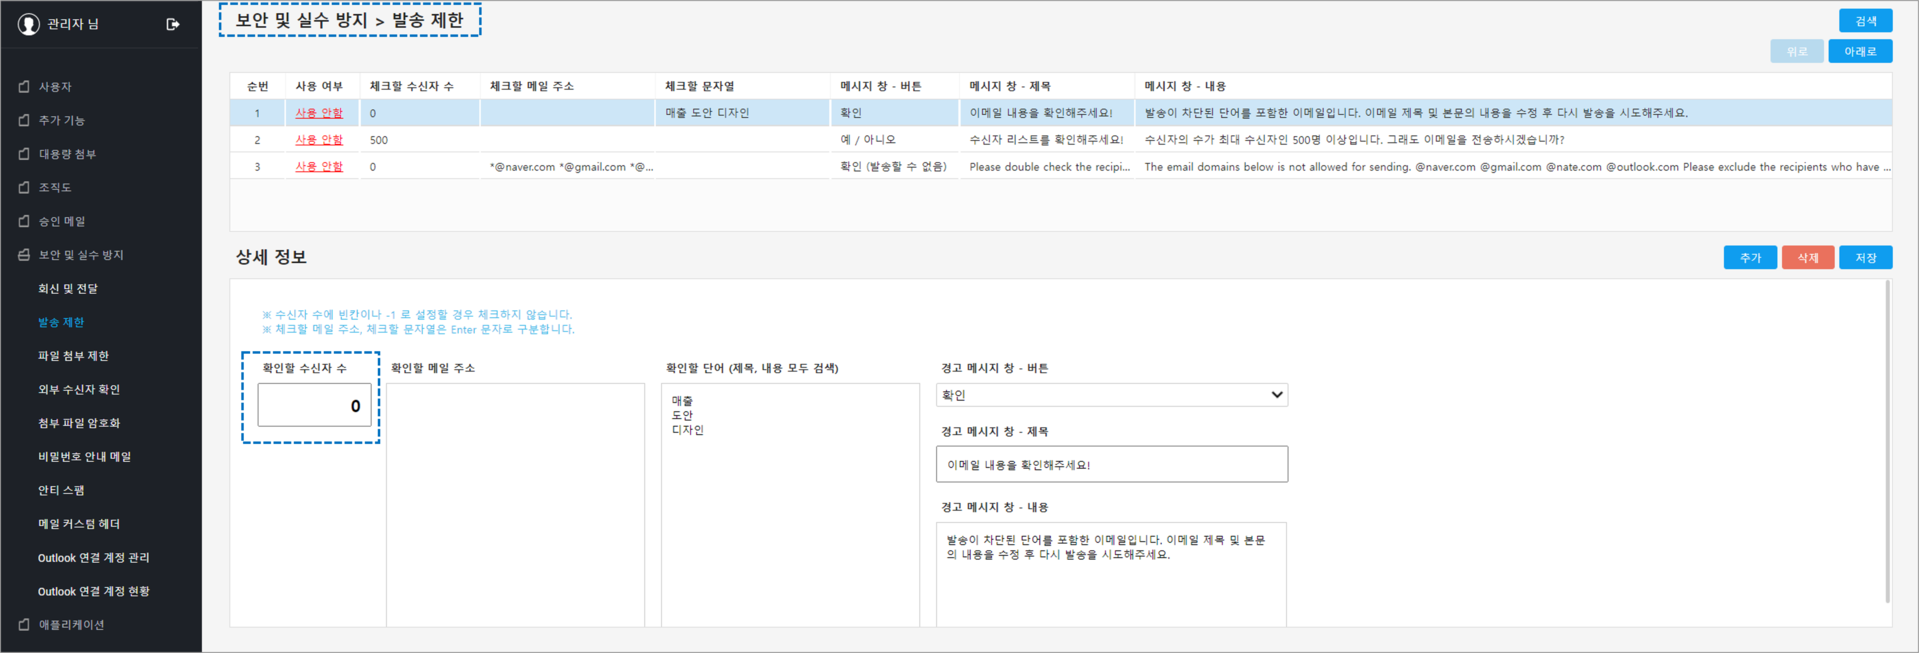Toggle 사용 안함 status in row 1
Image resolution: width=1919 pixels, height=653 pixels.
[x=318, y=113]
